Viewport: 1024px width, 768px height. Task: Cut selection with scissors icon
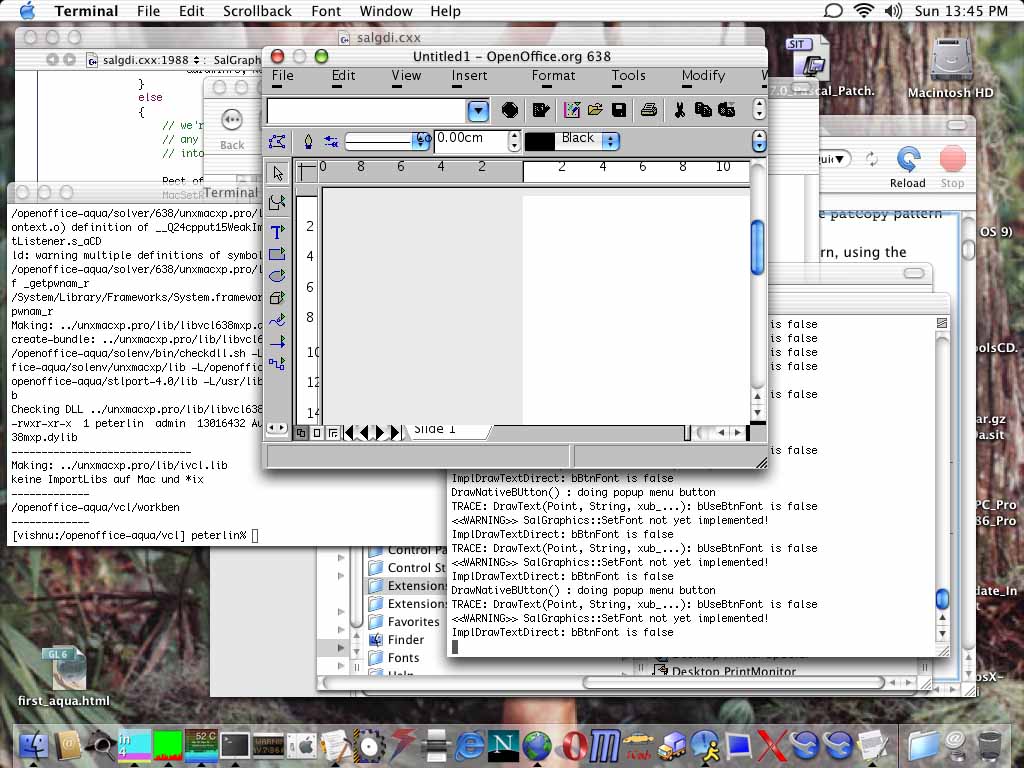pos(679,110)
